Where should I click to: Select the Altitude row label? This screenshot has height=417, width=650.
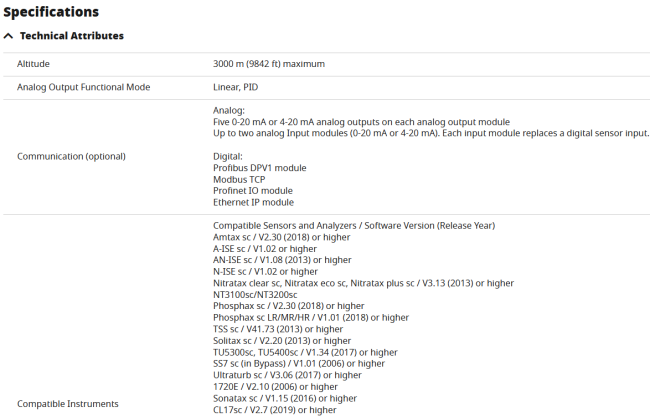[x=33, y=64]
